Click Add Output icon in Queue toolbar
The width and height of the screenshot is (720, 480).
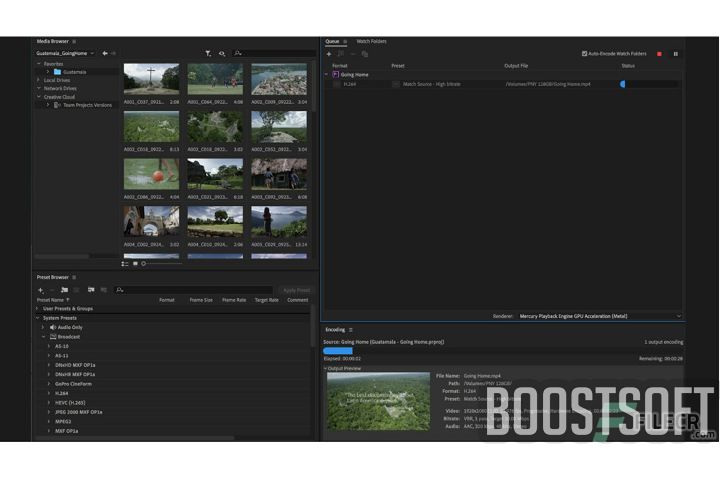pos(341,54)
